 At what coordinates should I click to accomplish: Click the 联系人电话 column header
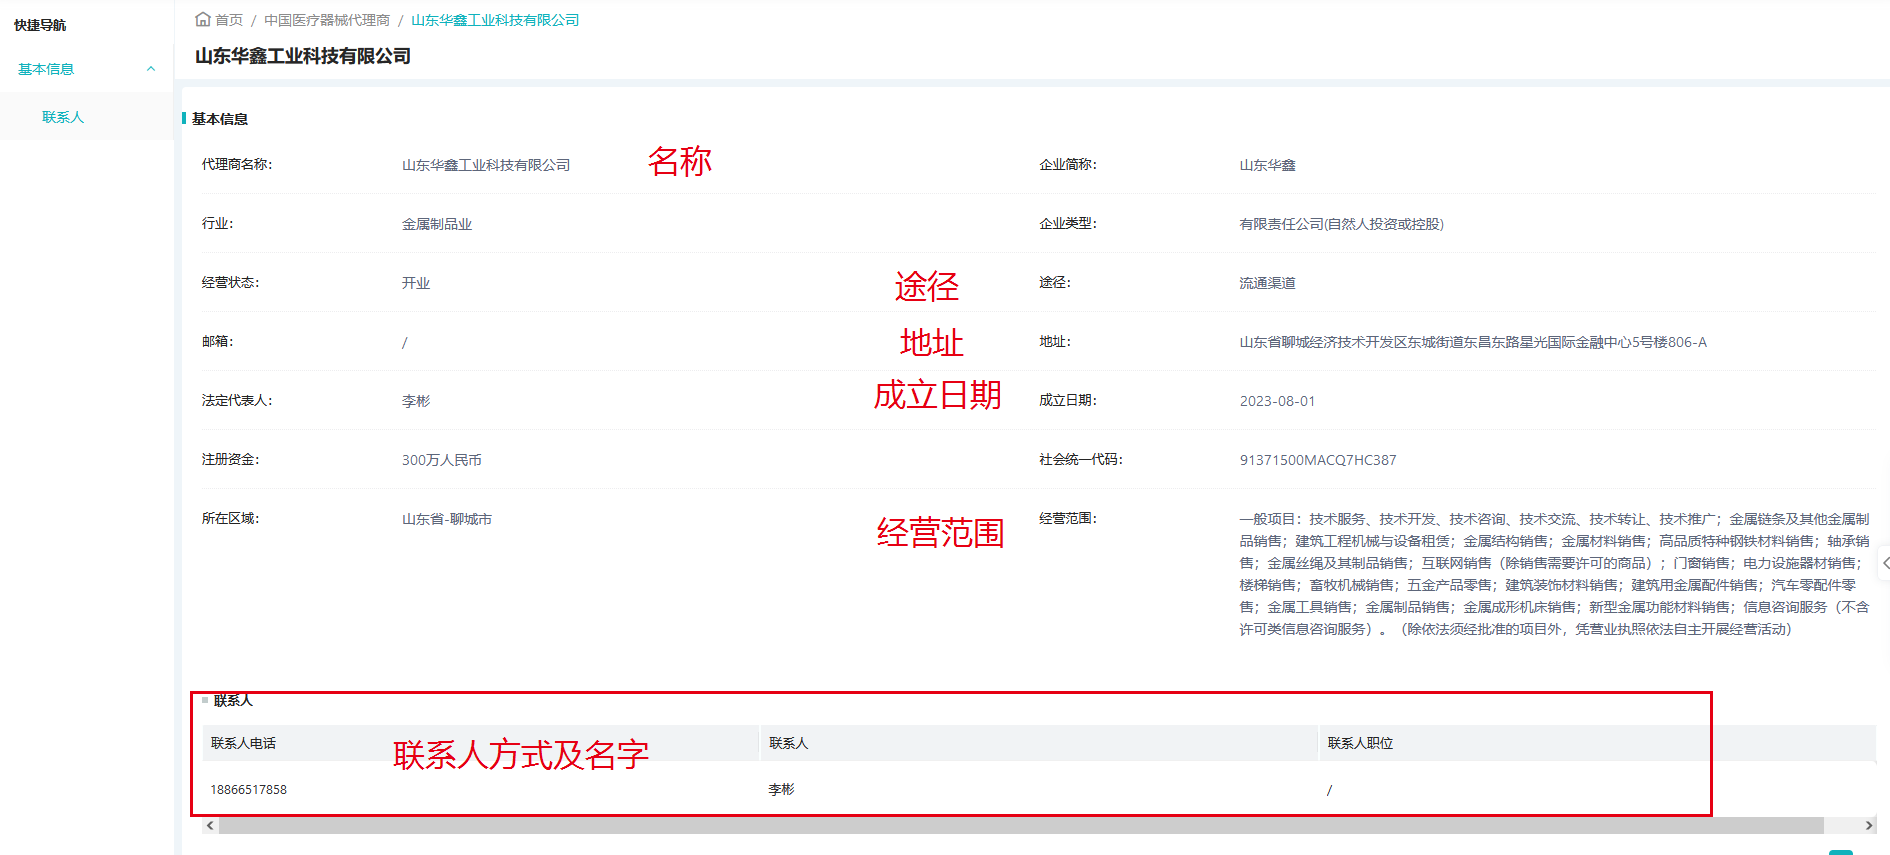[x=243, y=743]
